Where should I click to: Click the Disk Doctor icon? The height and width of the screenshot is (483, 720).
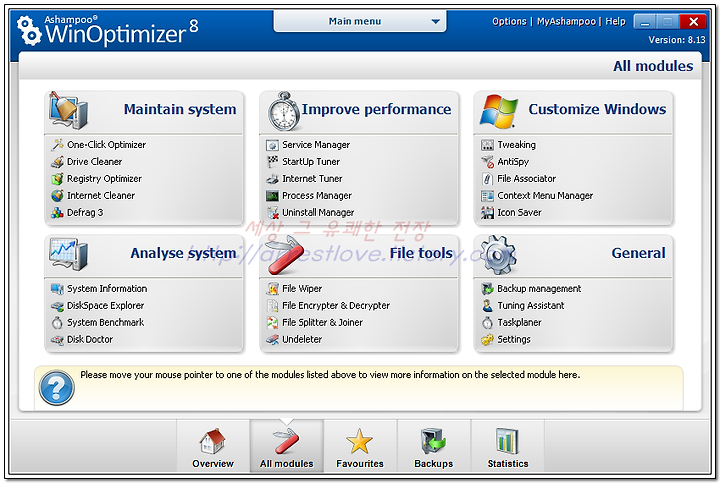pos(57,340)
